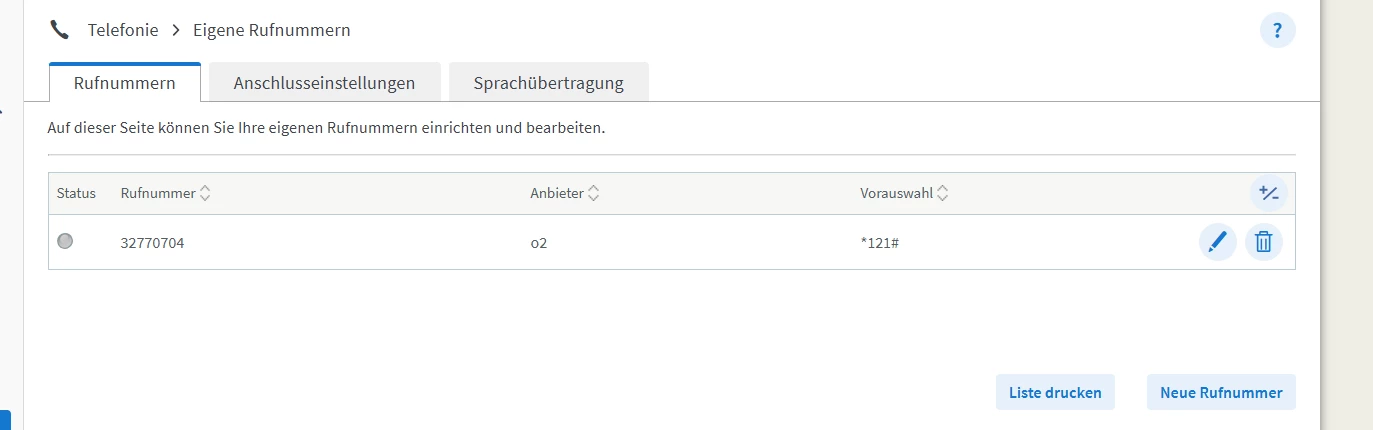Go to Telefonie in the breadcrumb
The height and width of the screenshot is (430, 1373).
tap(123, 30)
